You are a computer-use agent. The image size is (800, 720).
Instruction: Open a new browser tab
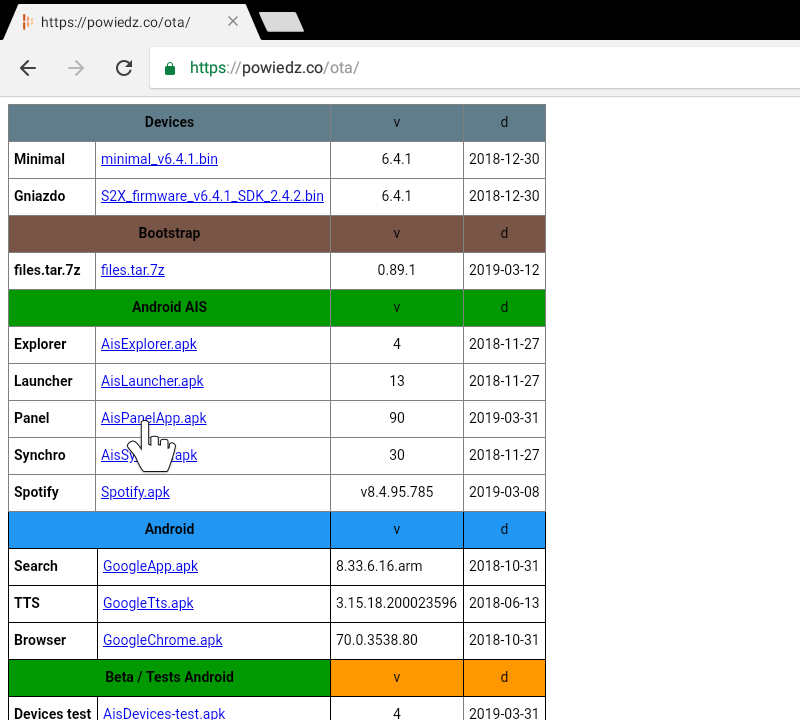281,20
